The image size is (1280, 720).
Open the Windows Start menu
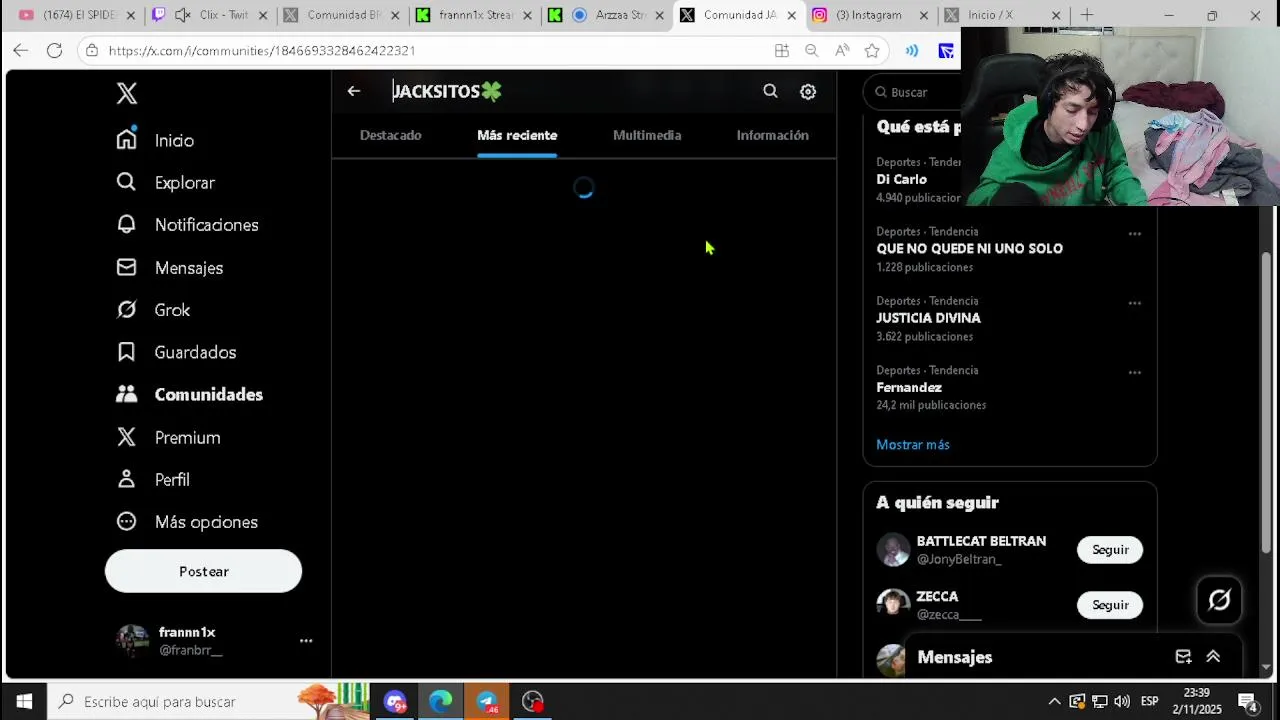24,701
